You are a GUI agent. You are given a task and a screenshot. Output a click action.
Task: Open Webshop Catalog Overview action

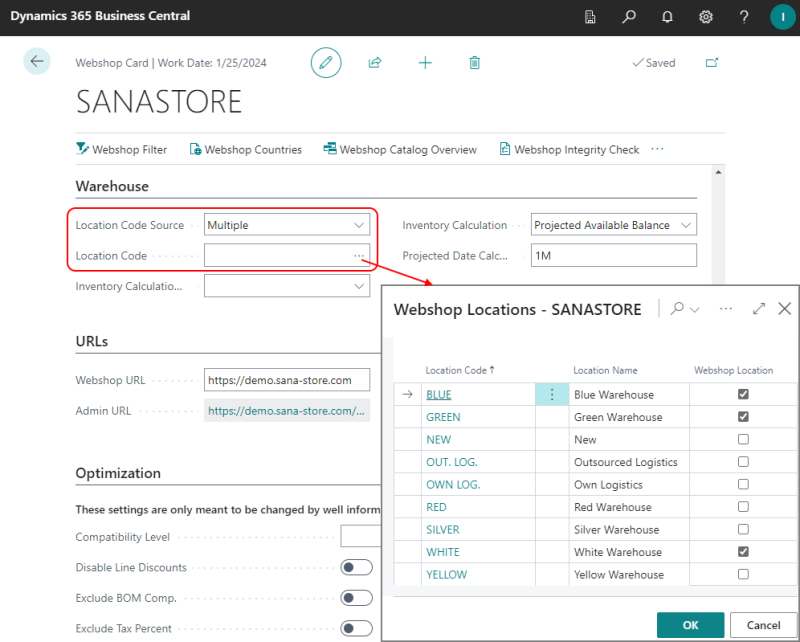click(x=400, y=150)
